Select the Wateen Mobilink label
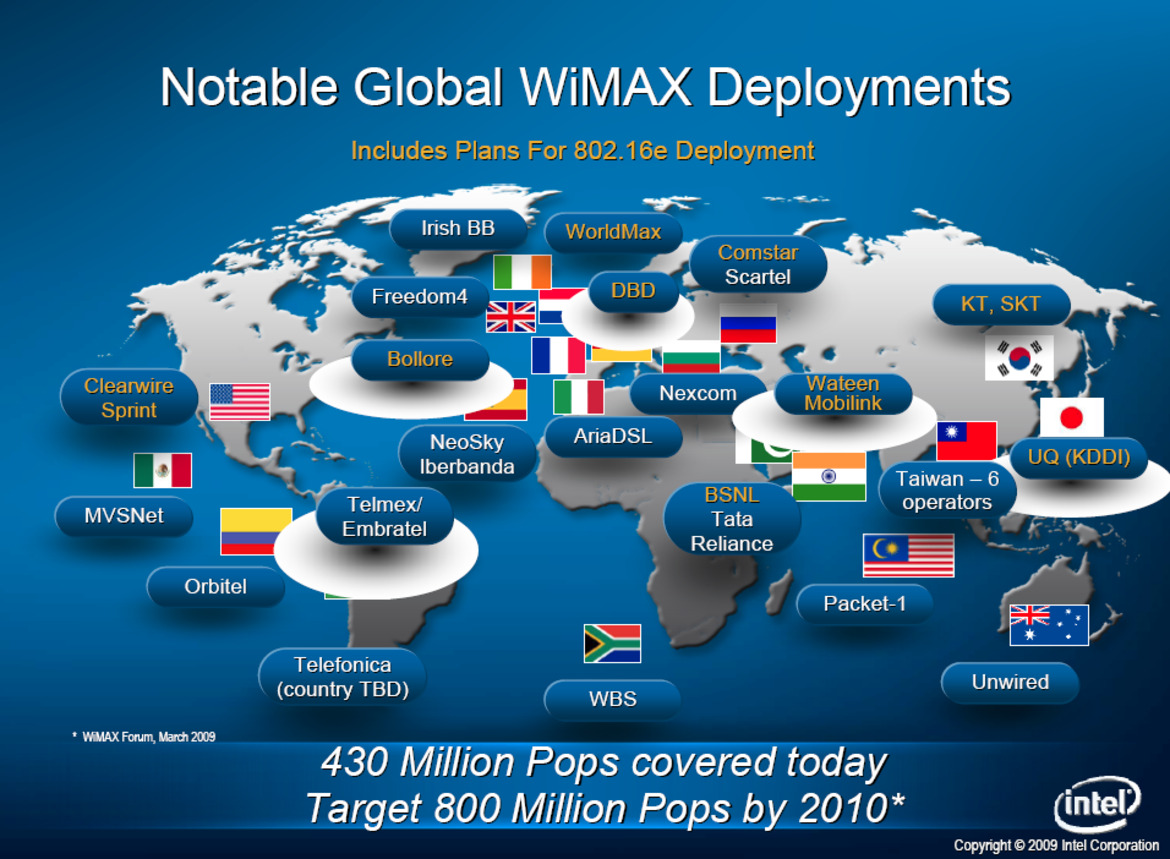The image size is (1170, 859). coord(843,393)
